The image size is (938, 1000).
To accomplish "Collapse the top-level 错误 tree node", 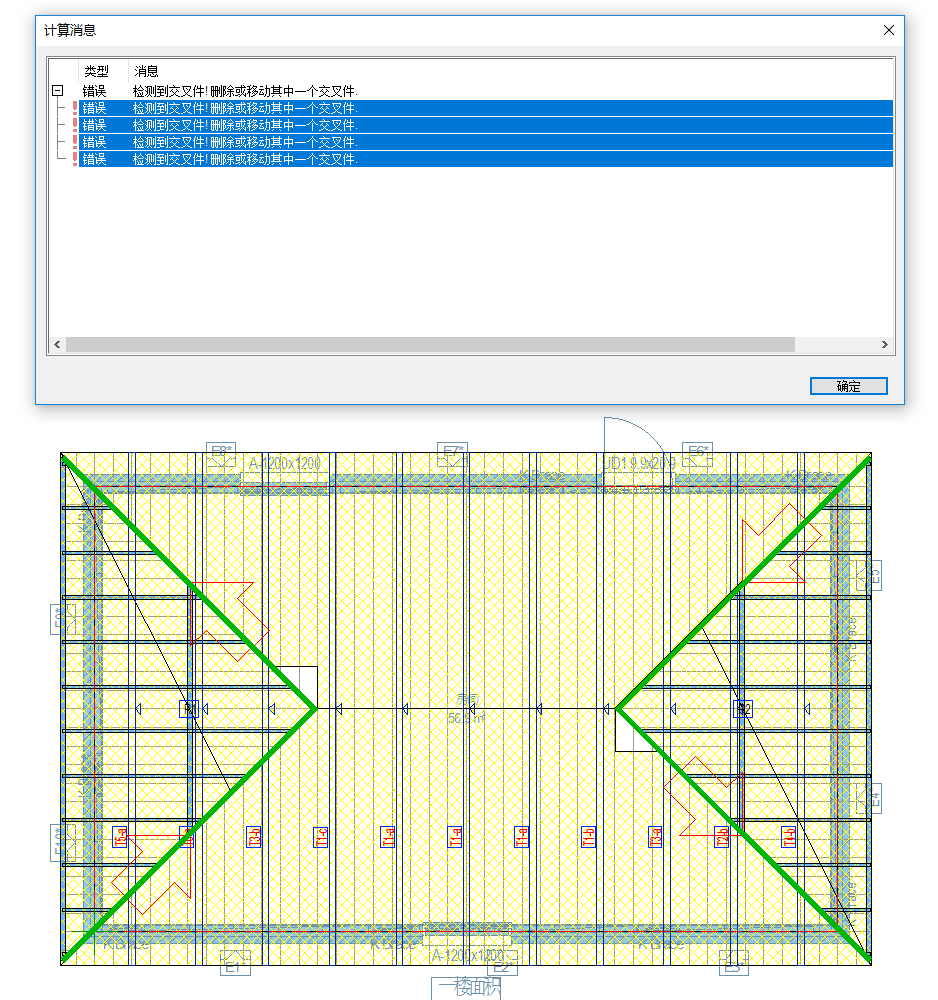I will pos(57,91).
